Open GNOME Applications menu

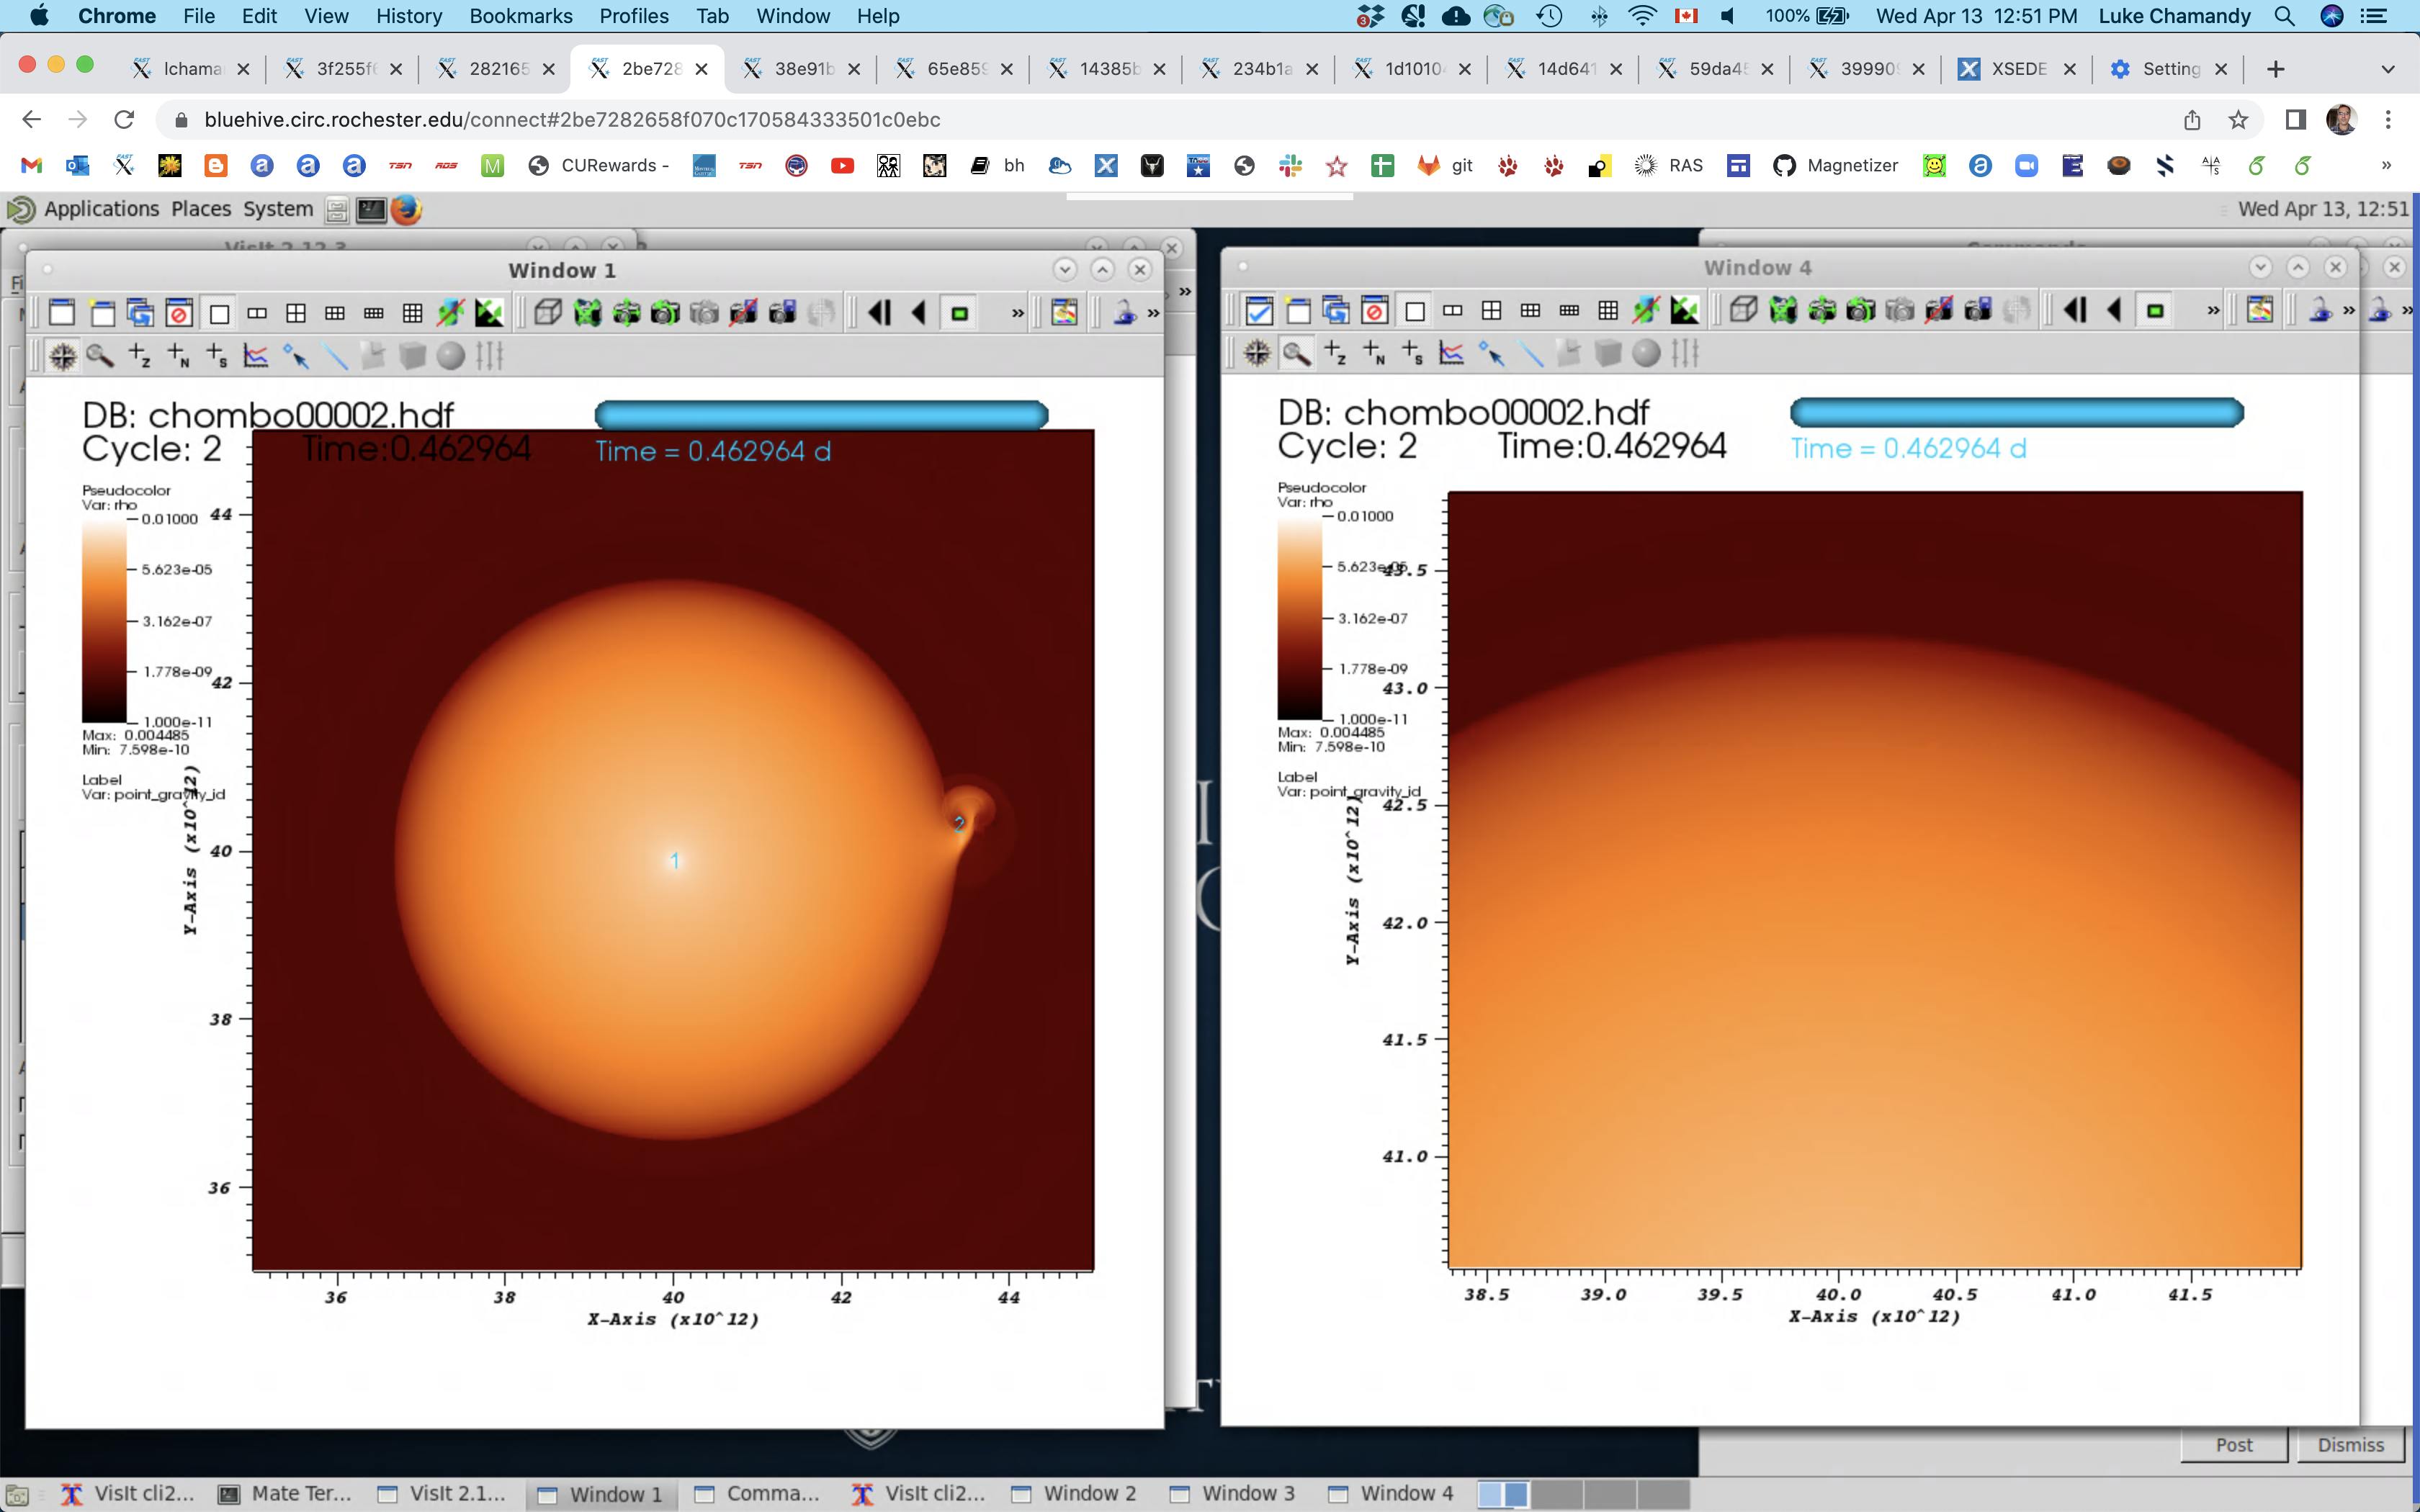pyautogui.click(x=101, y=209)
